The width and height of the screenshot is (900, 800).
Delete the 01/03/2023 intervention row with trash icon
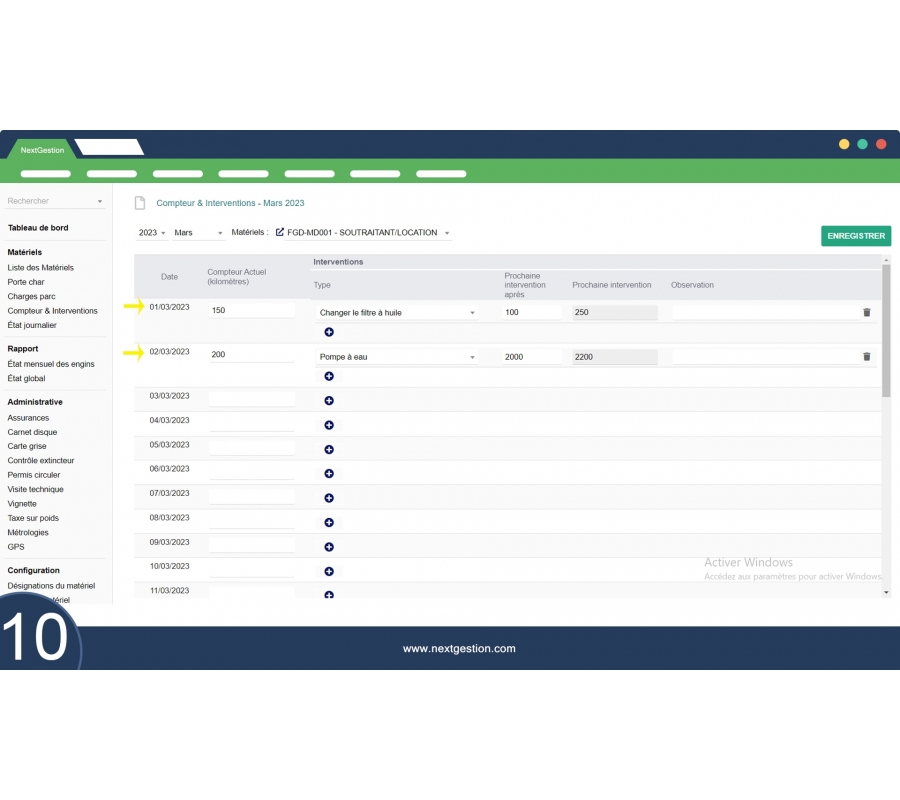(x=866, y=312)
